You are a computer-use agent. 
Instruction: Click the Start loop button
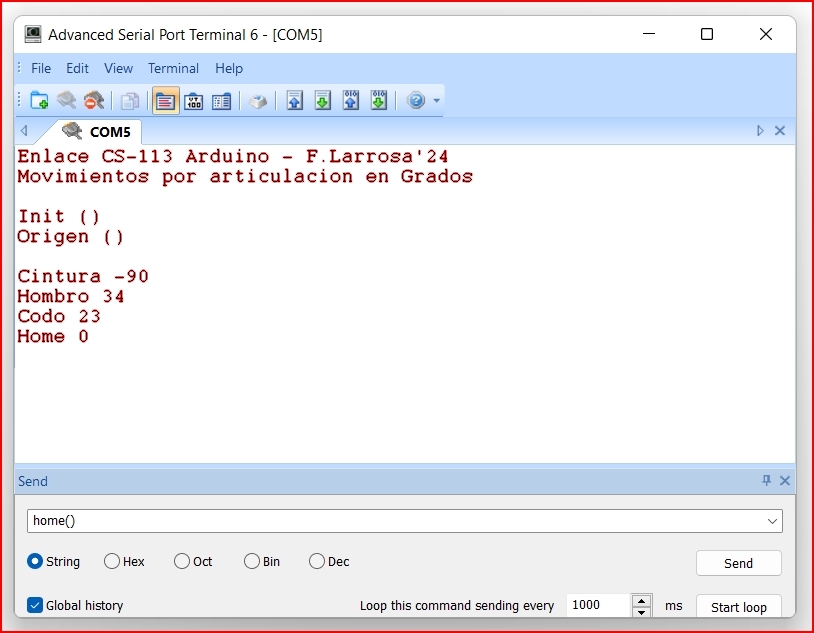(738, 607)
